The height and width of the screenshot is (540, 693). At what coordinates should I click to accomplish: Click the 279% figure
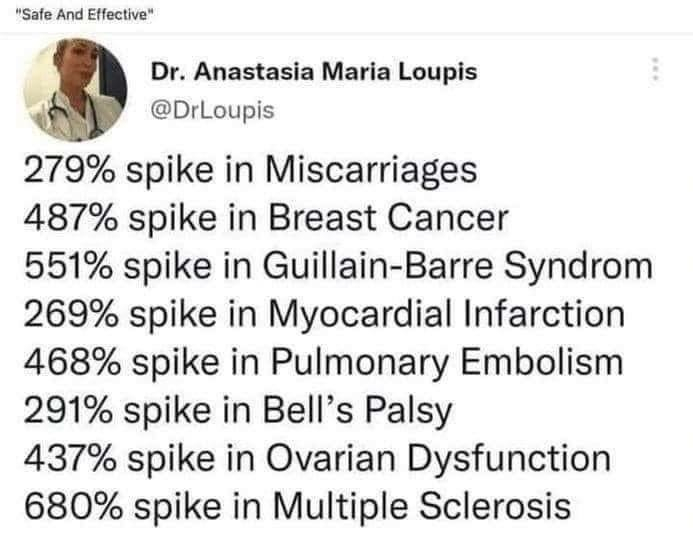click(69, 170)
